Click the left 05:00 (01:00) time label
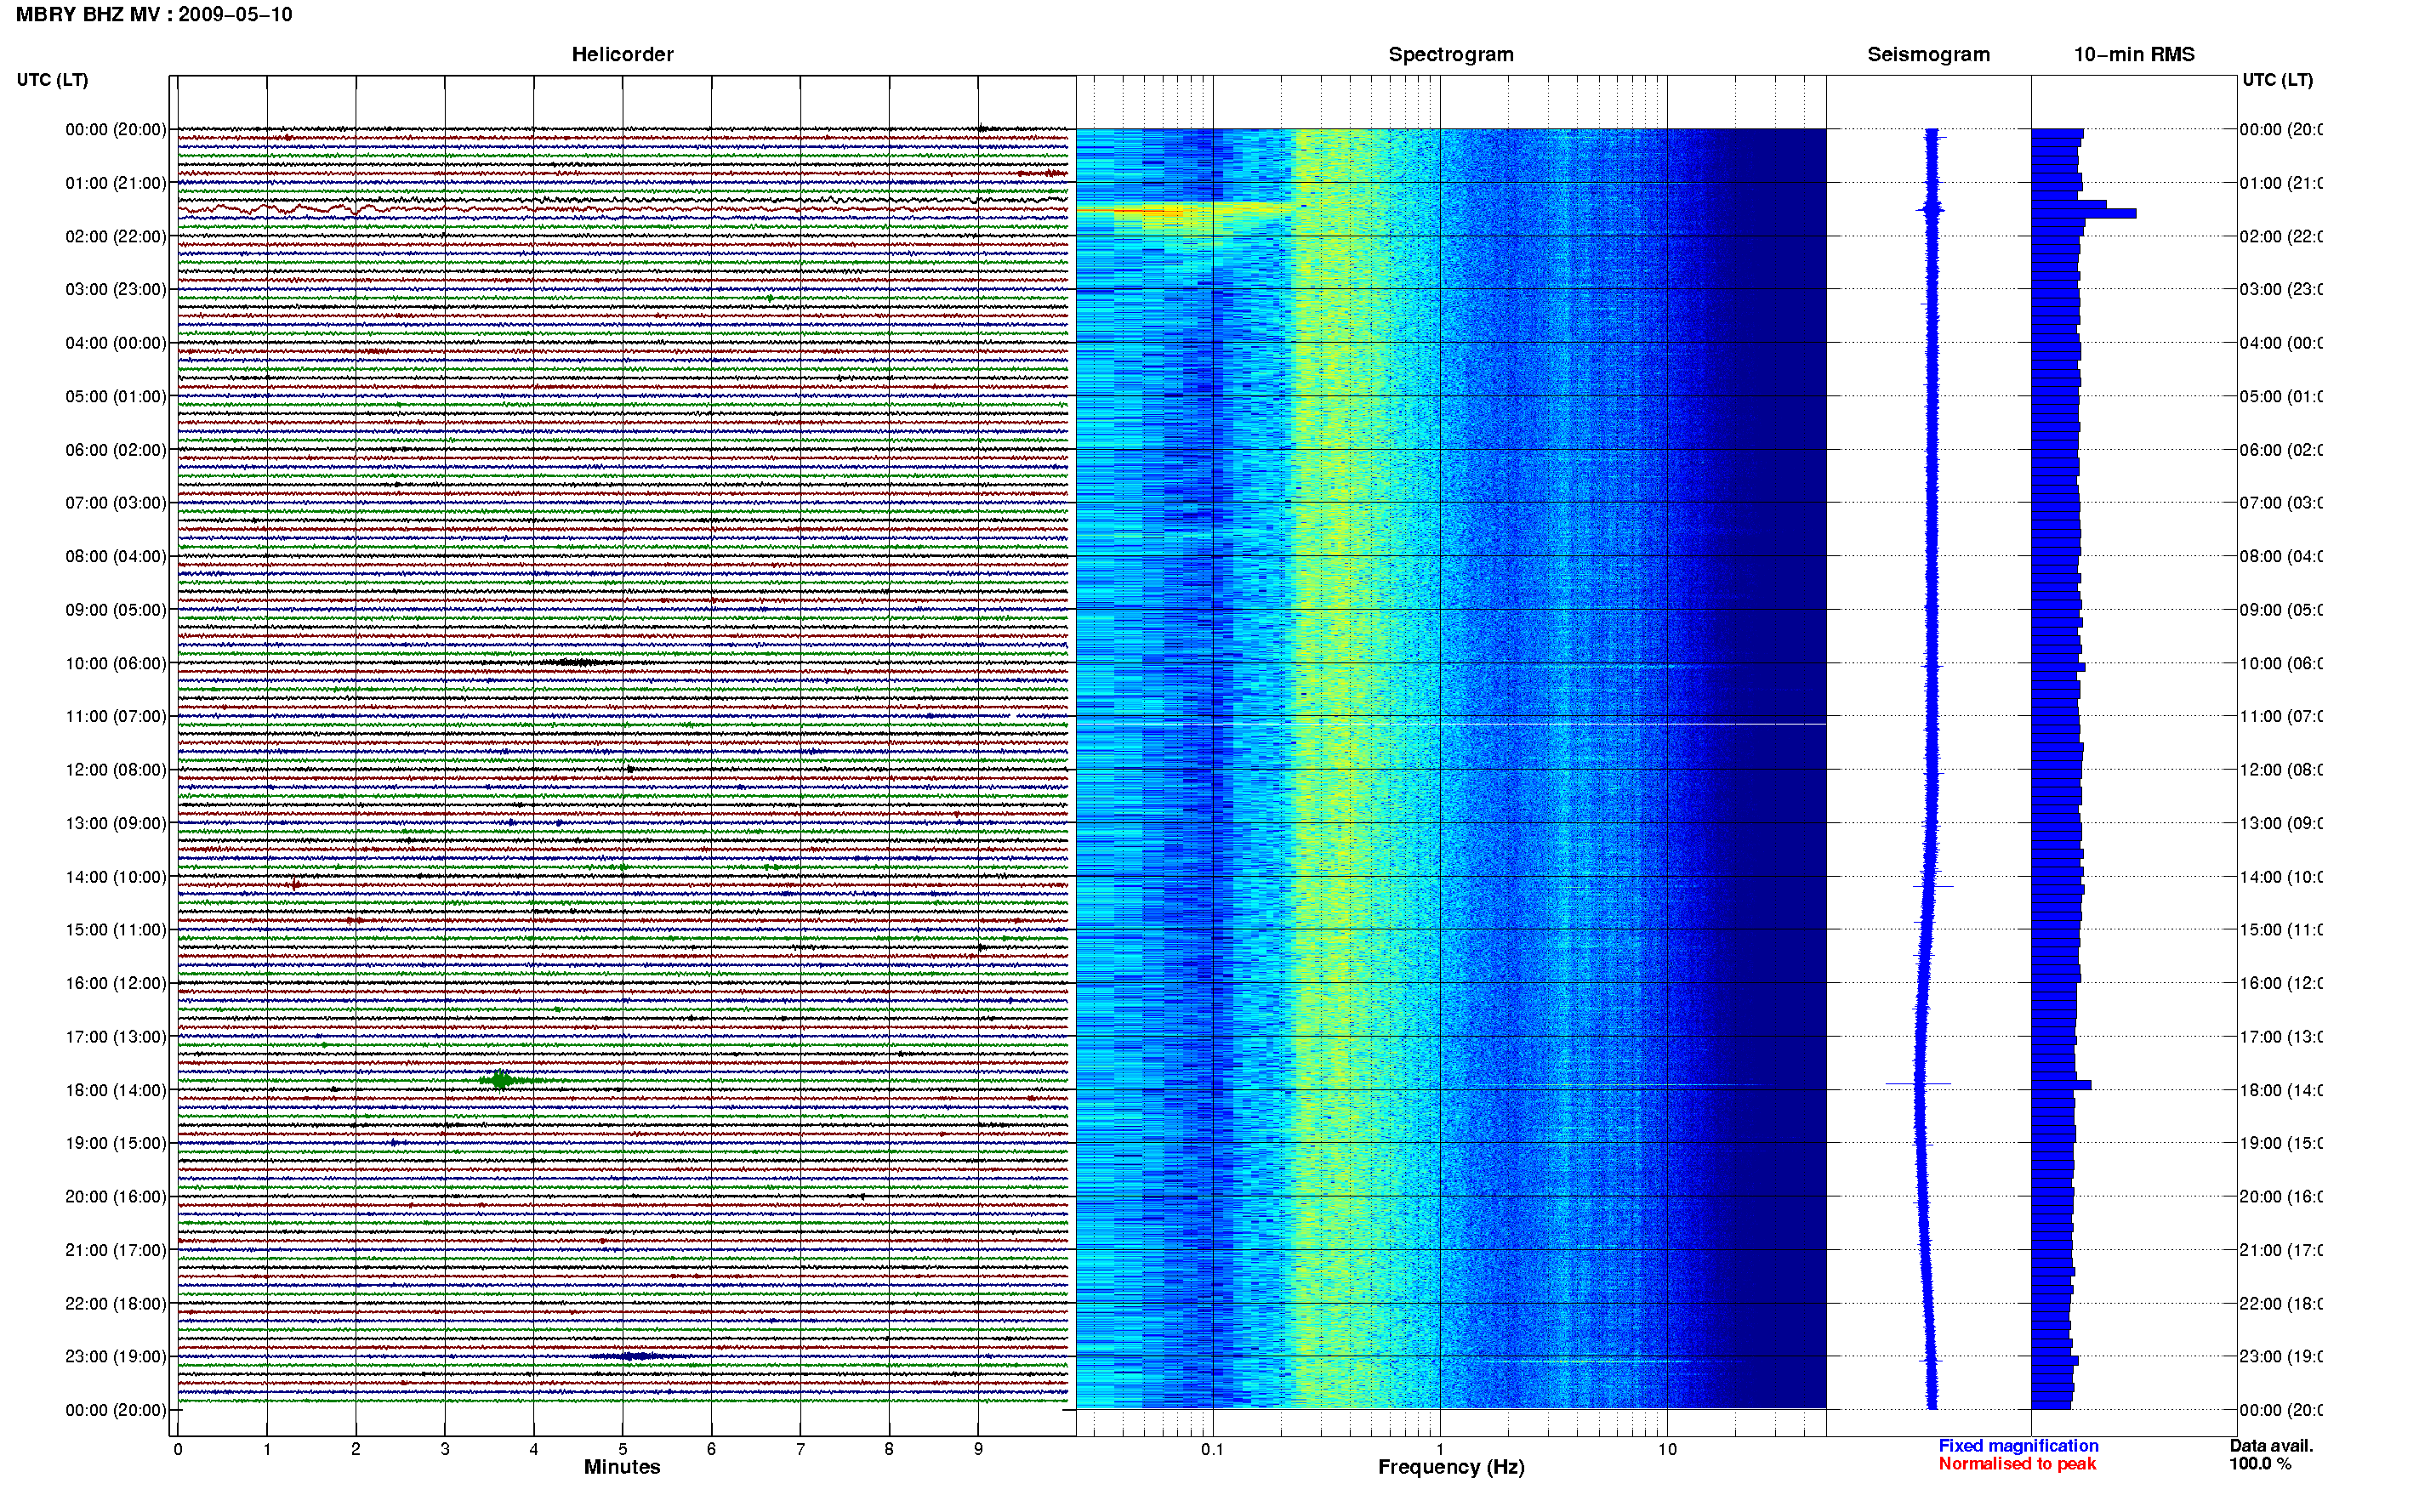2419x1512 pixels. click(x=116, y=397)
